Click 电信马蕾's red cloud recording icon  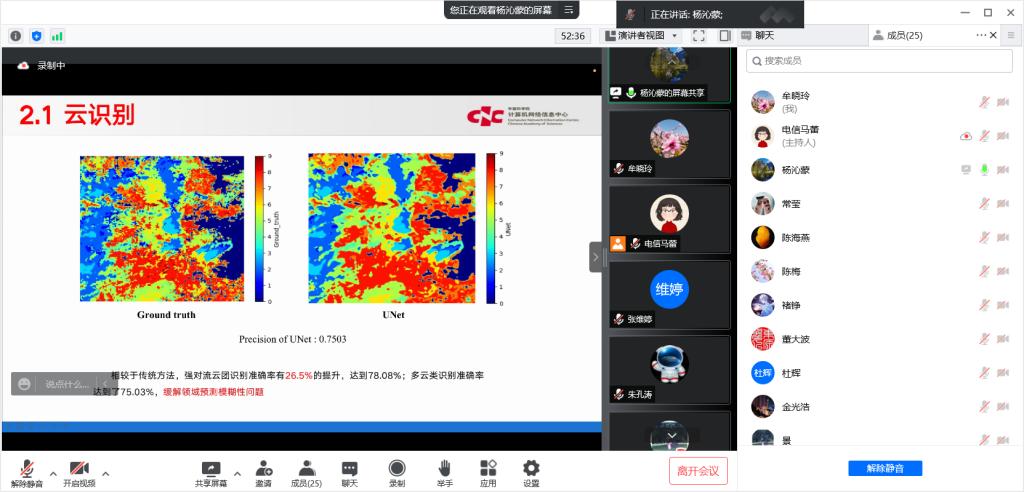(966, 136)
